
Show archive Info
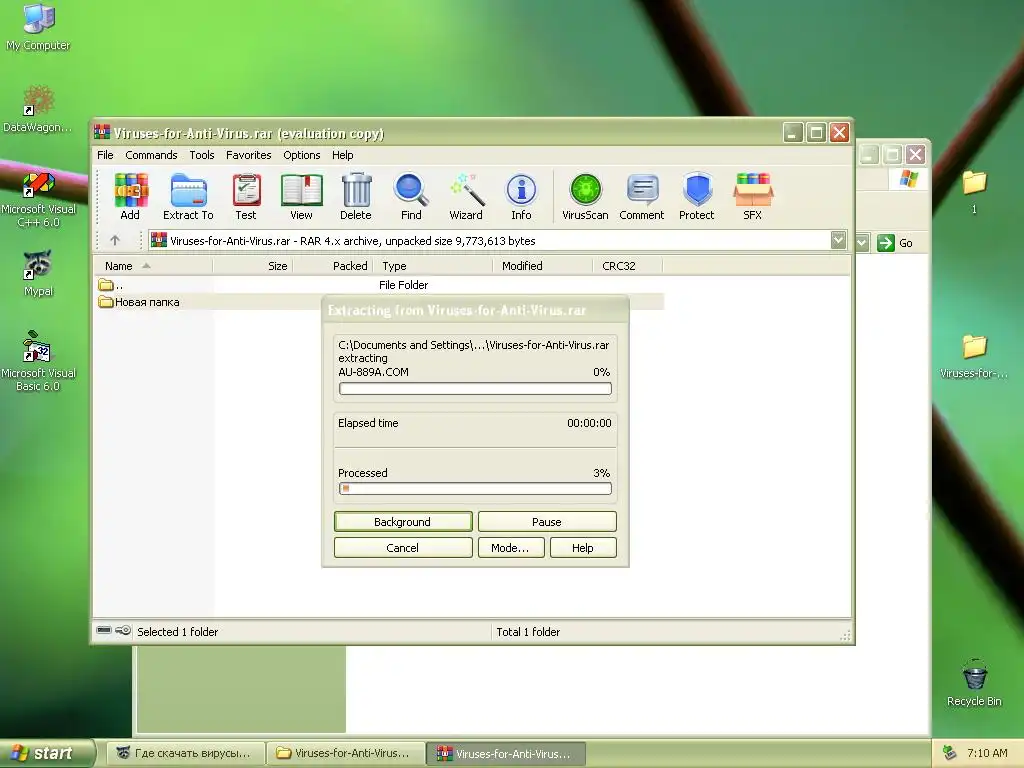[521, 196]
